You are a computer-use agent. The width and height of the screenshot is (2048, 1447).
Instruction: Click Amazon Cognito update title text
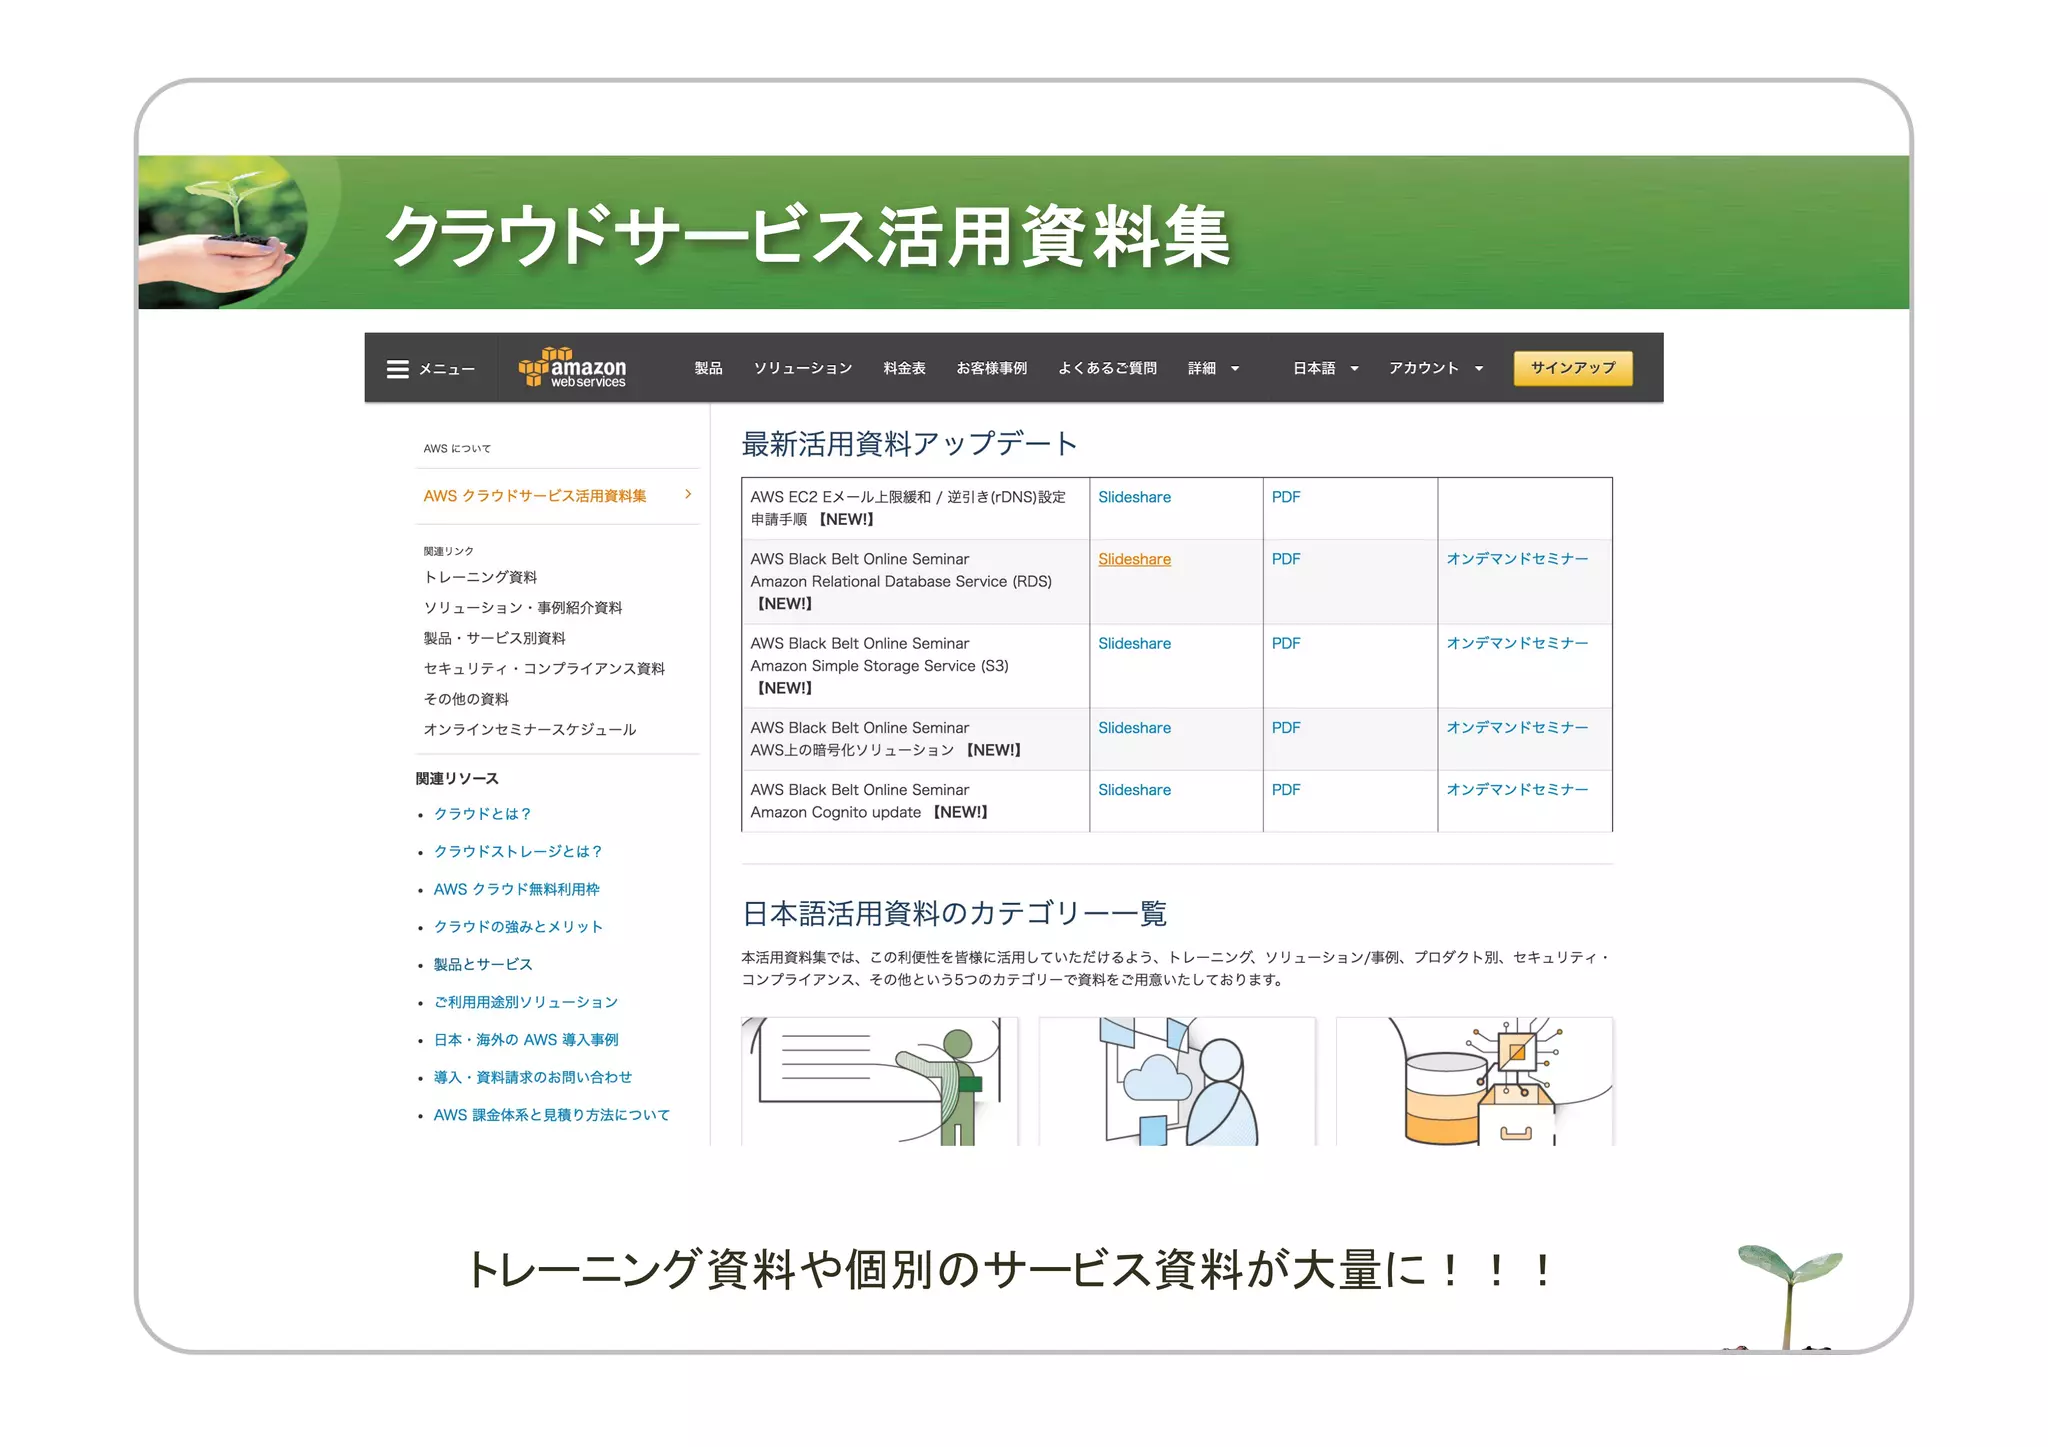click(835, 812)
